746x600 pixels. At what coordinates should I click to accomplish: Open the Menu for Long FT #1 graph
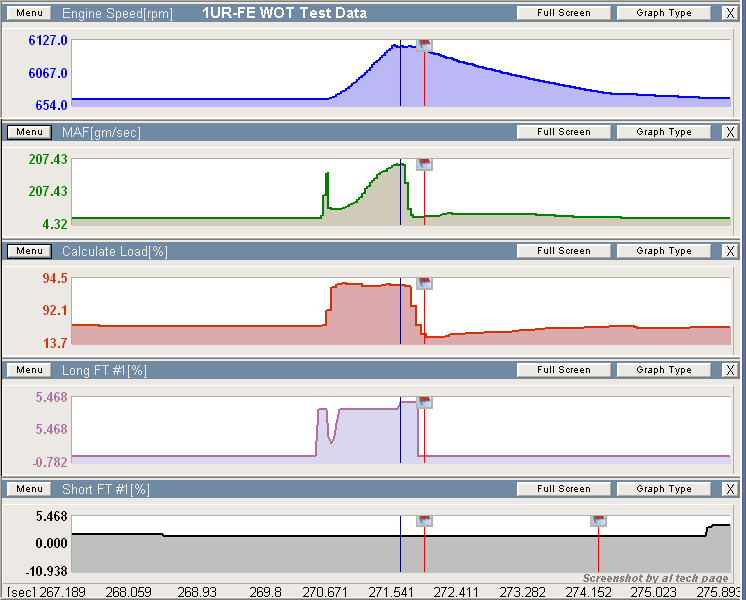(29, 370)
